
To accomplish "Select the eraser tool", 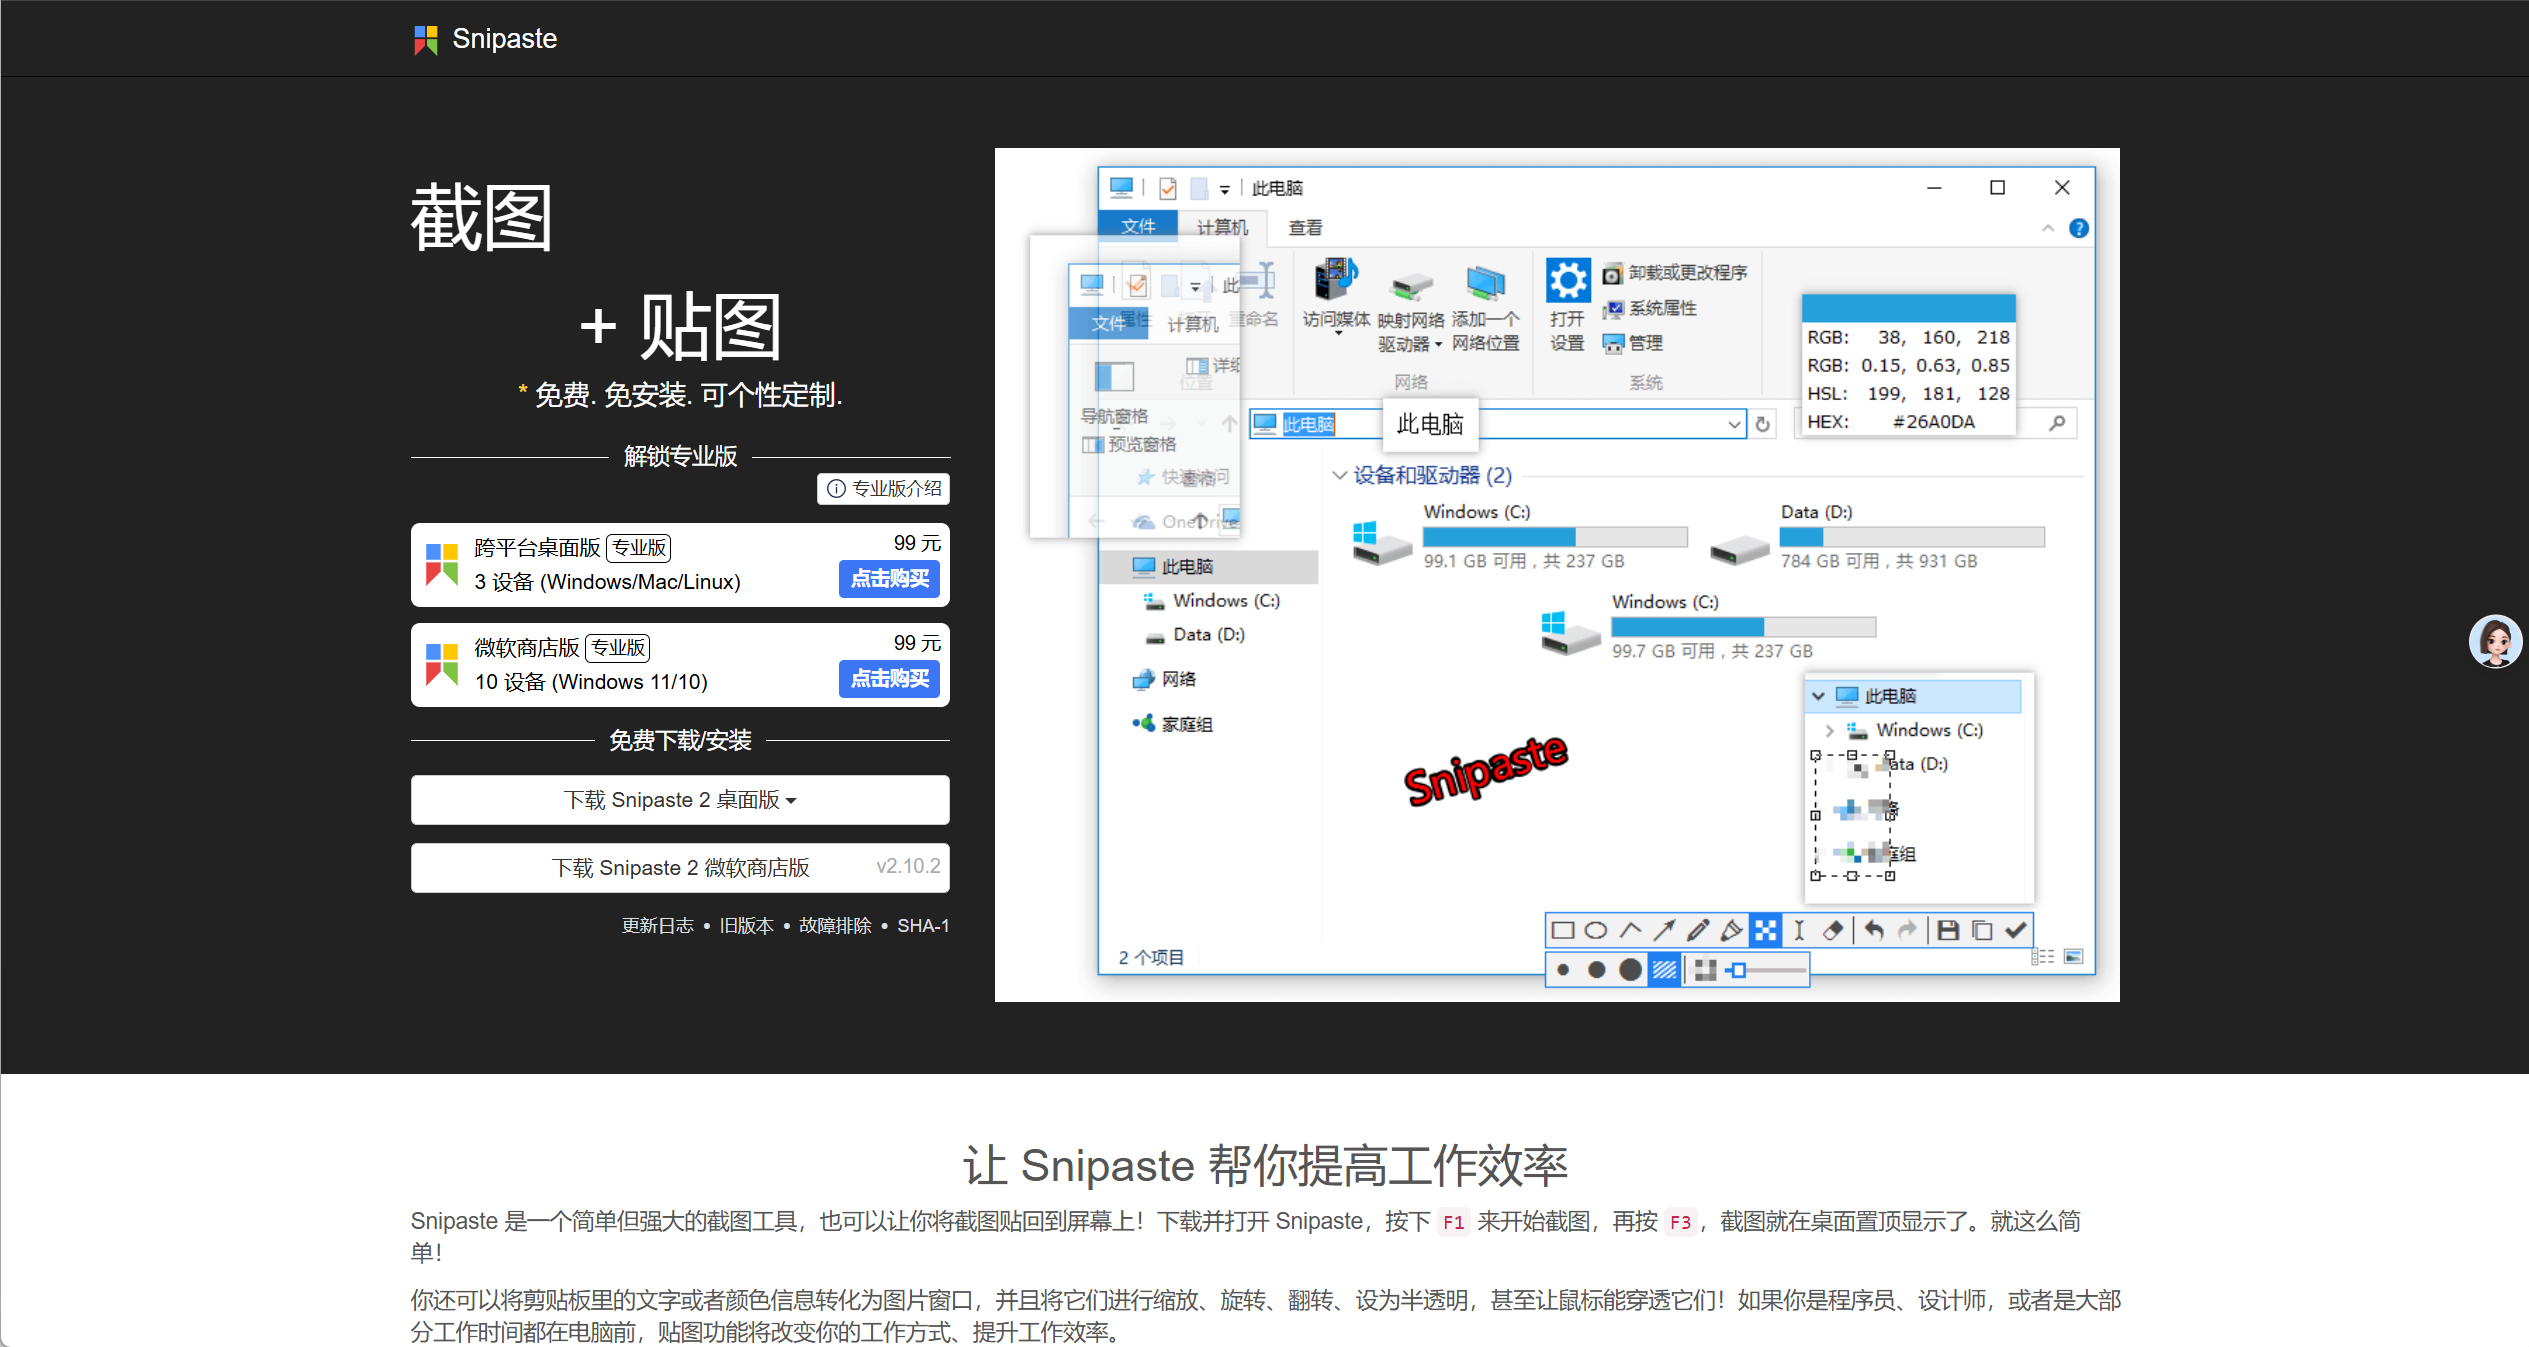I will pos(1833,931).
